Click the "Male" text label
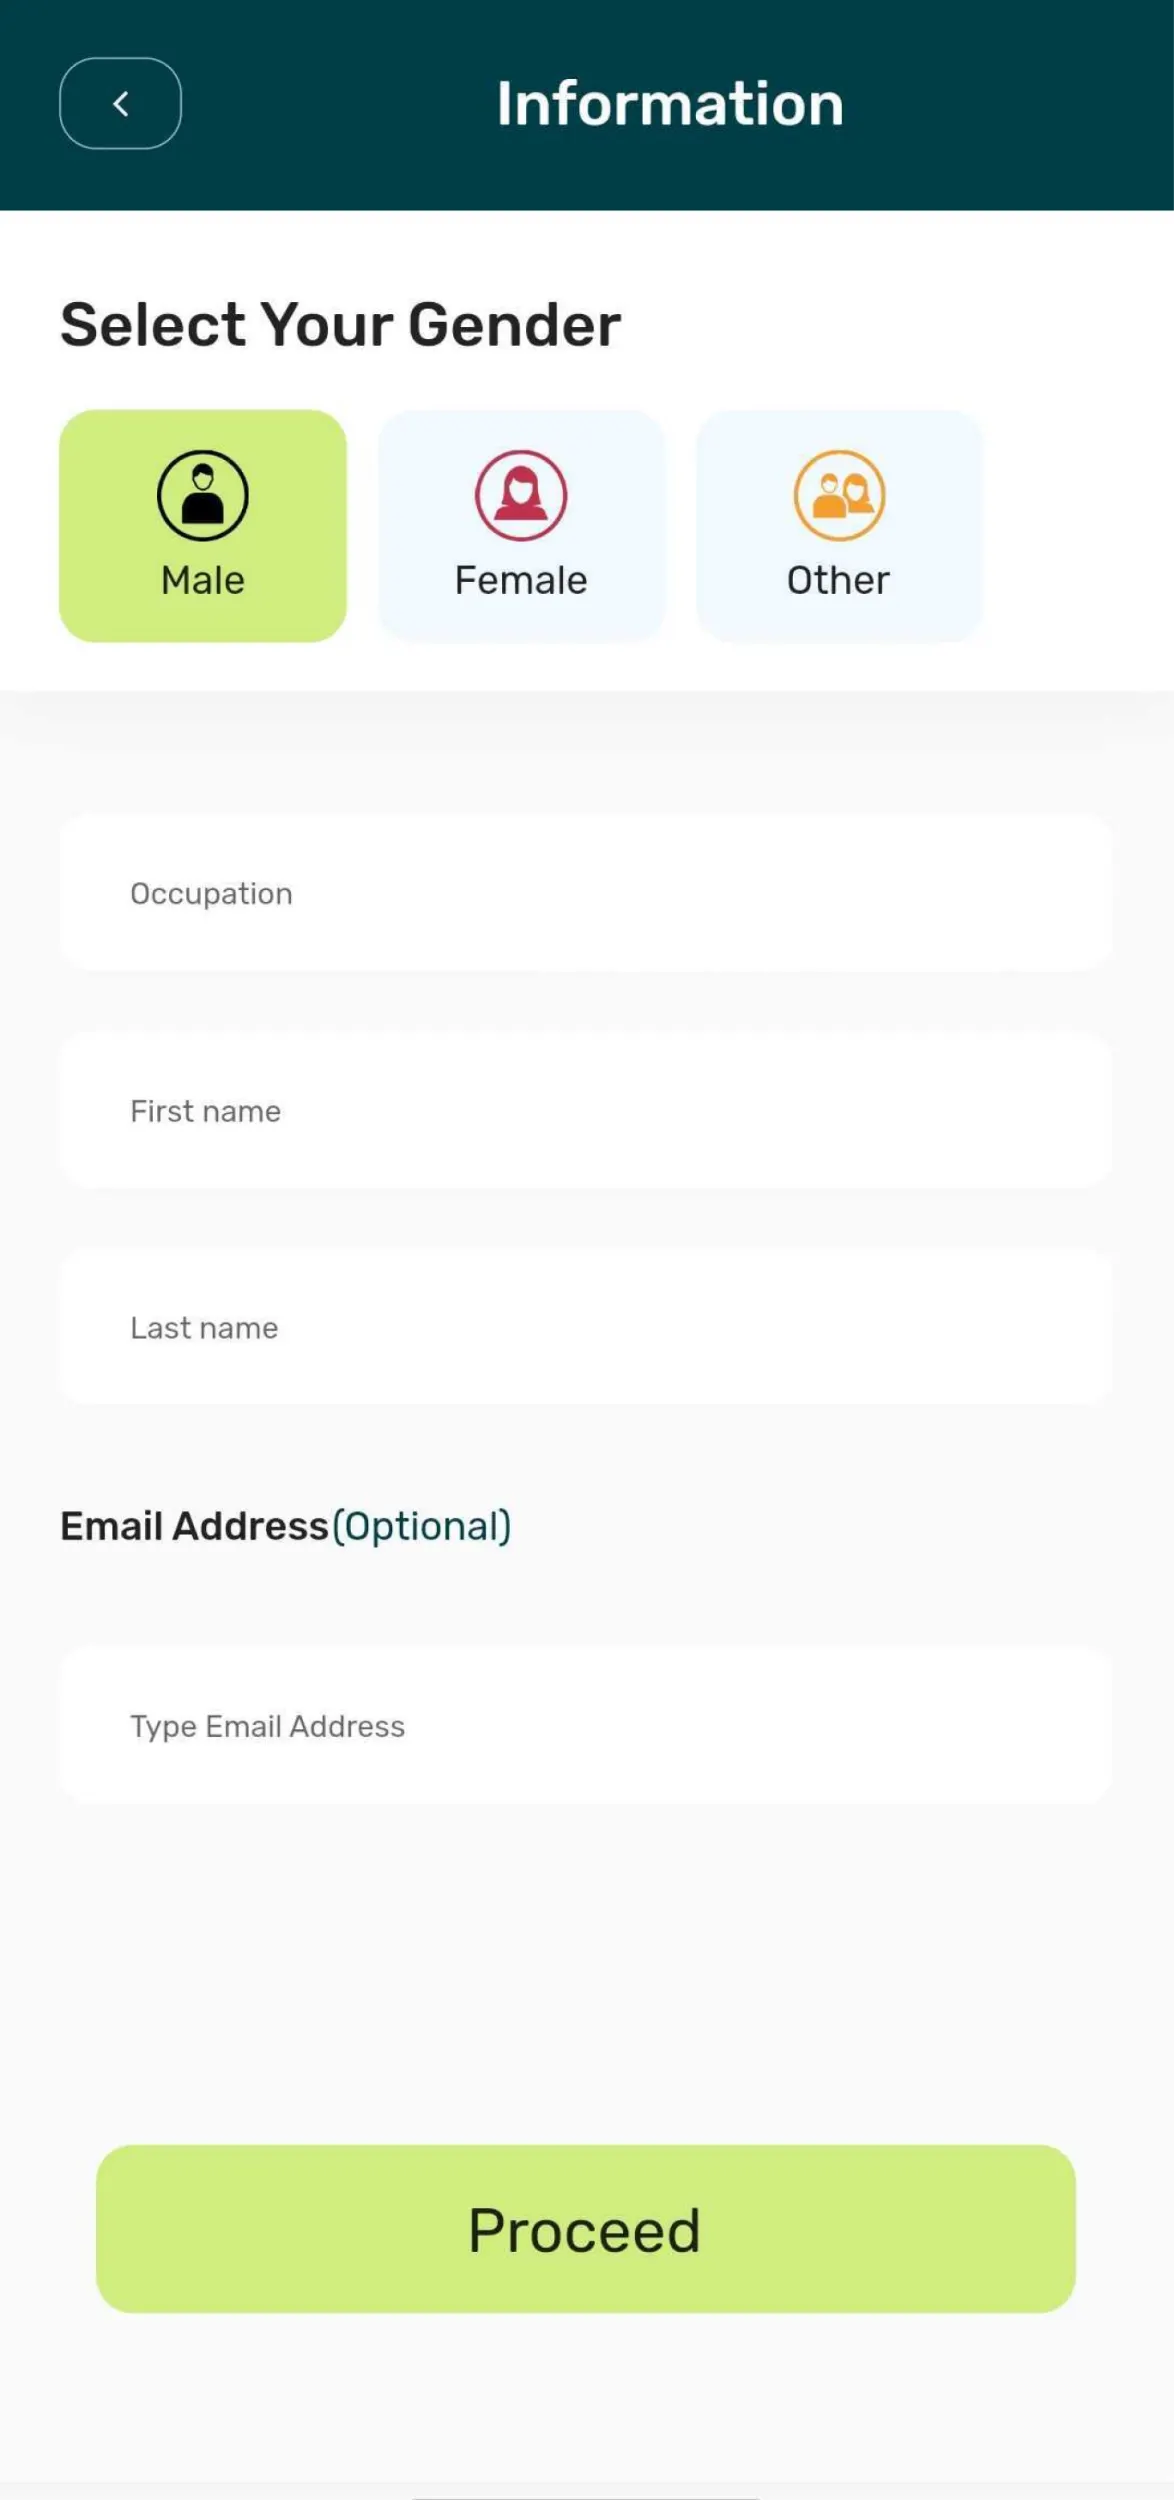This screenshot has width=1174, height=2500. [203, 580]
